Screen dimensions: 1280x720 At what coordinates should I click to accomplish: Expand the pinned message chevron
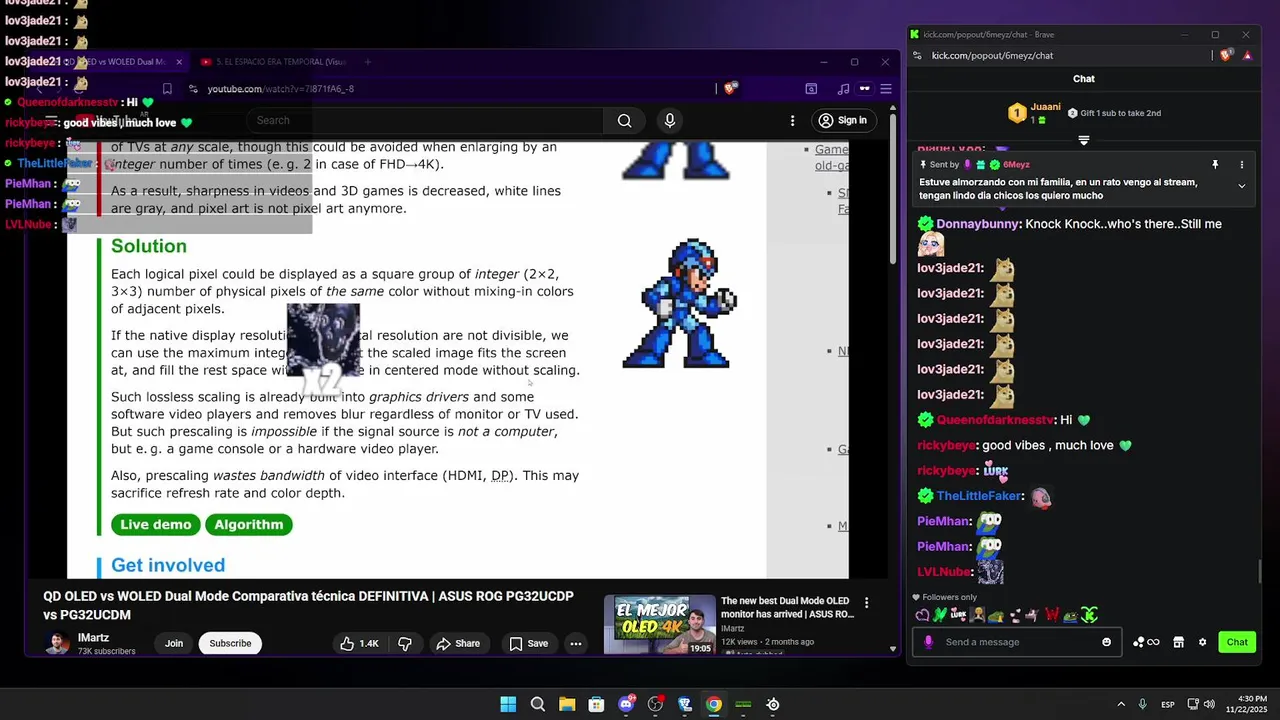pos(1242,186)
